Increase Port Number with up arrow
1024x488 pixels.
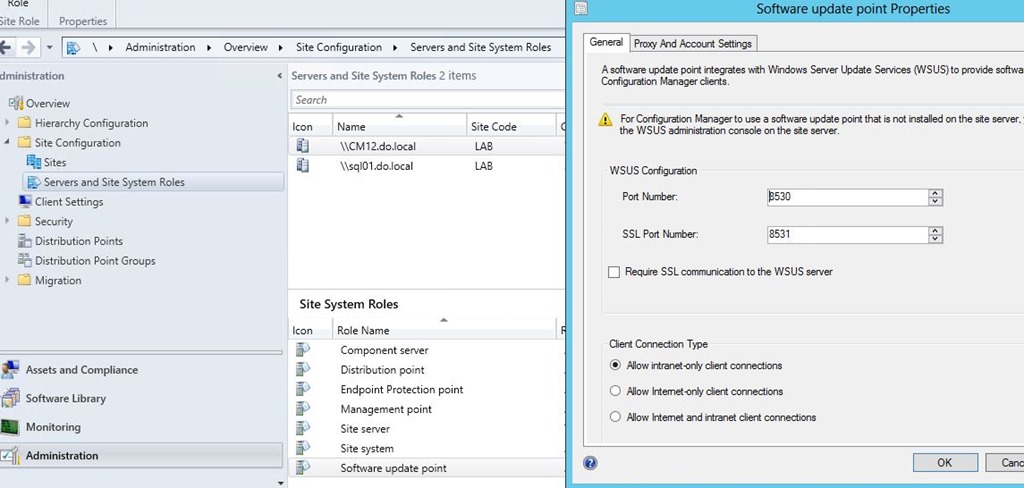936,193
